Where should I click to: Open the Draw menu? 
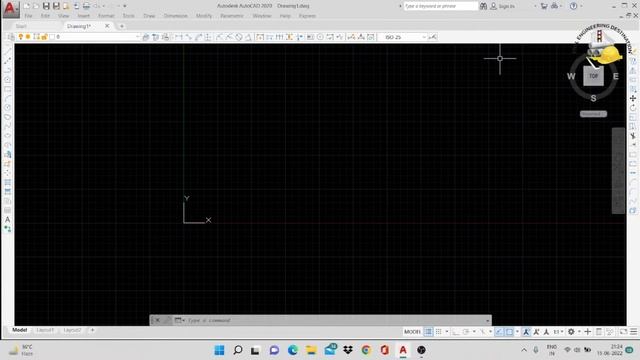coord(149,16)
